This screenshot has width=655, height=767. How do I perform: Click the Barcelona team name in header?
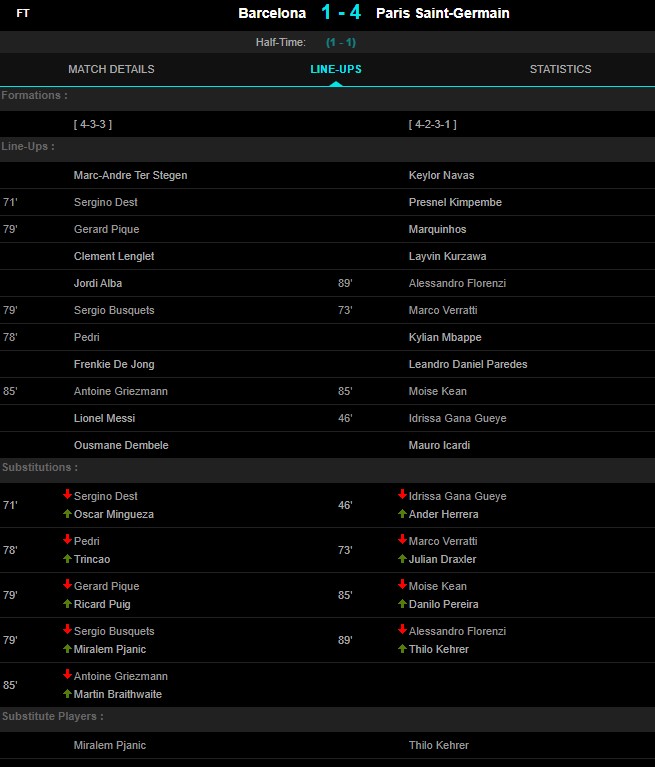point(272,13)
